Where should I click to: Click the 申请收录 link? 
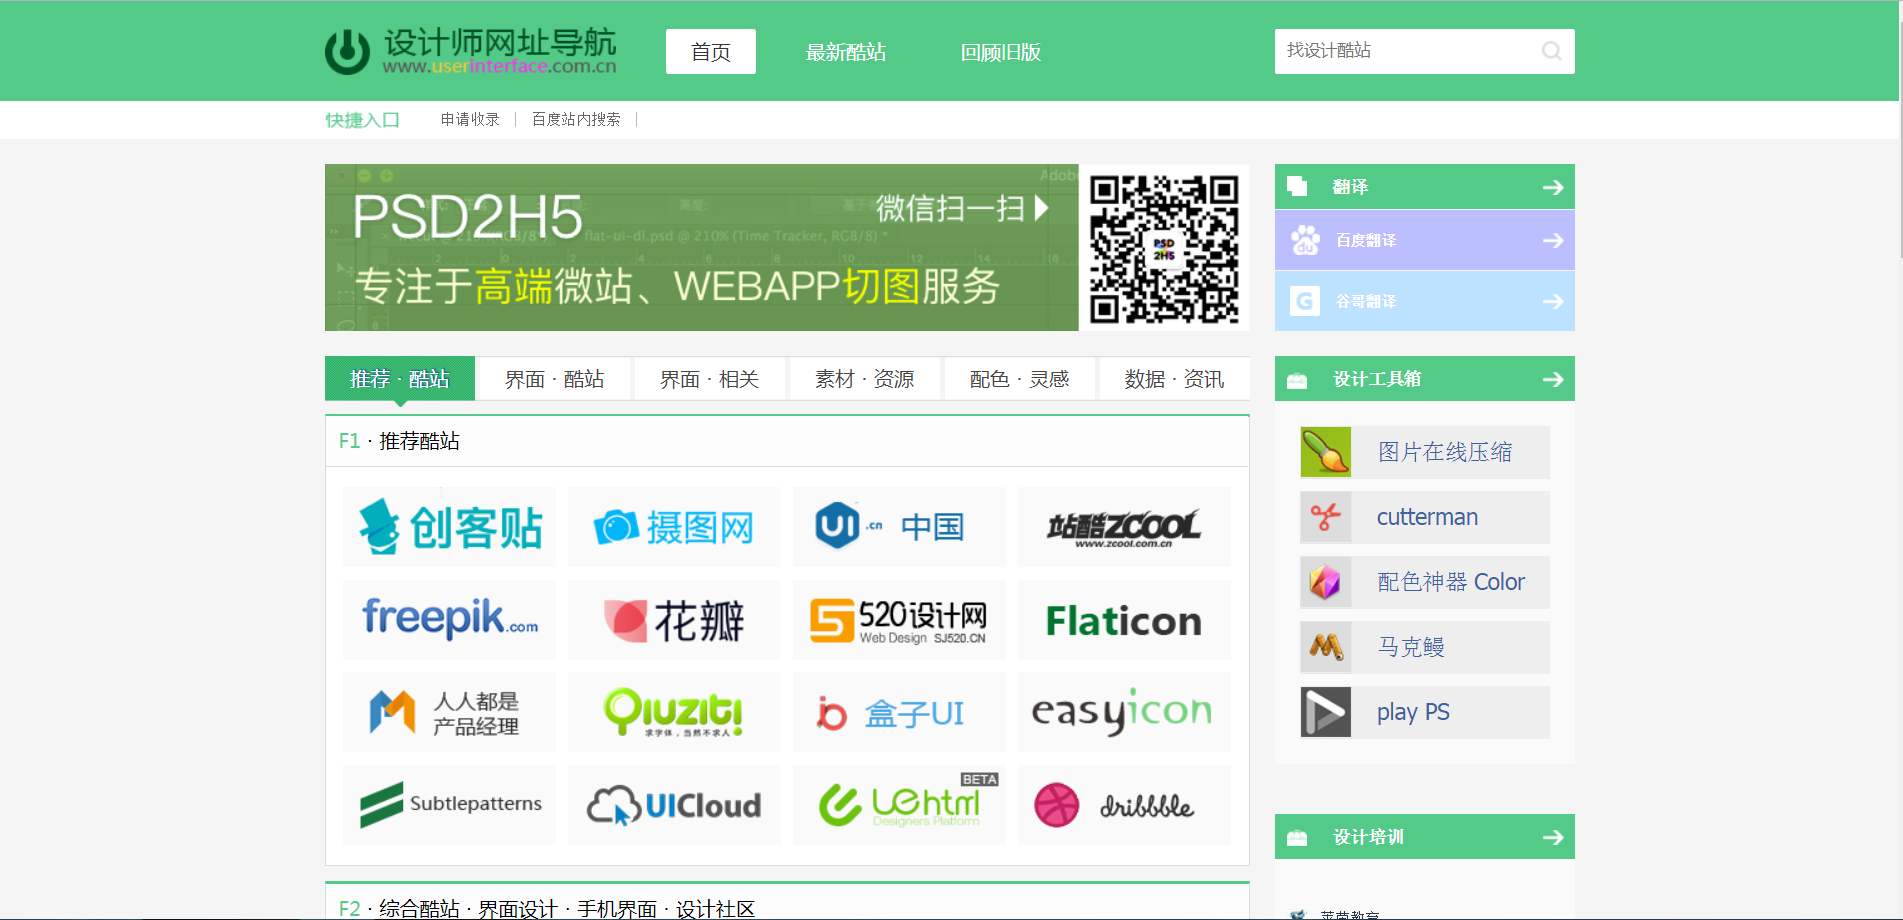click(x=468, y=118)
